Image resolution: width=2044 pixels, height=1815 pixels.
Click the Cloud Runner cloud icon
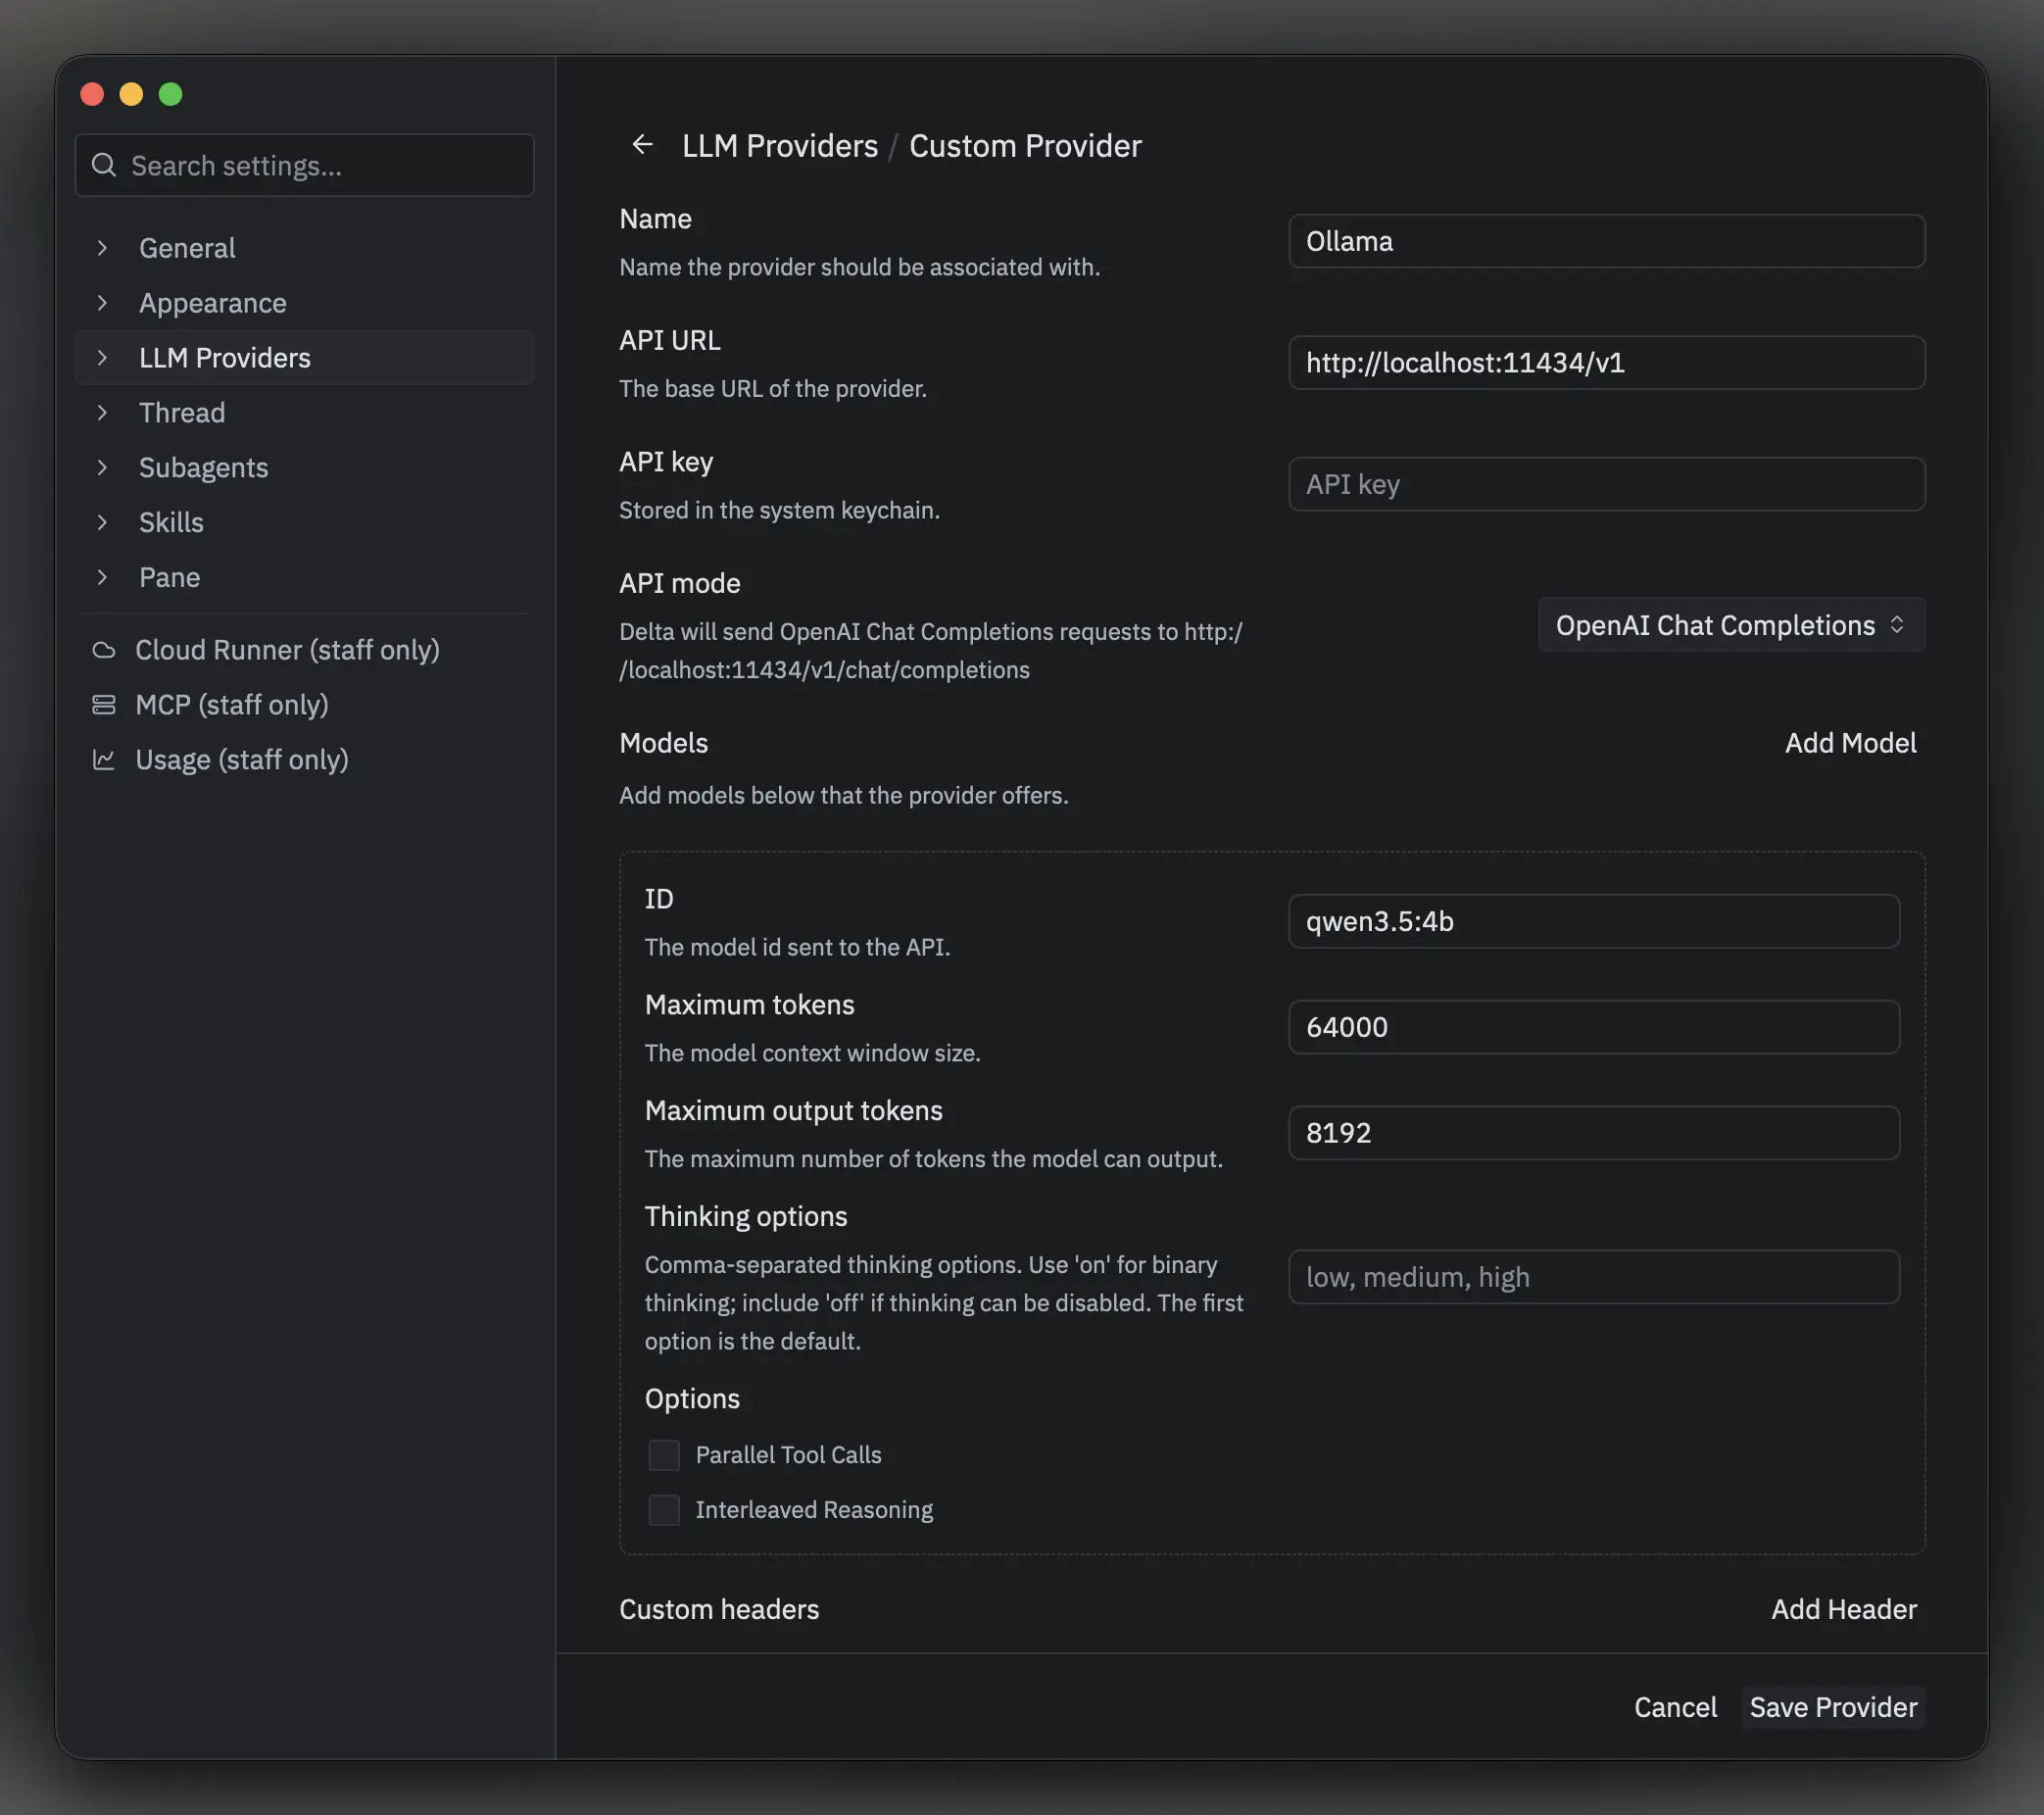[x=103, y=650]
